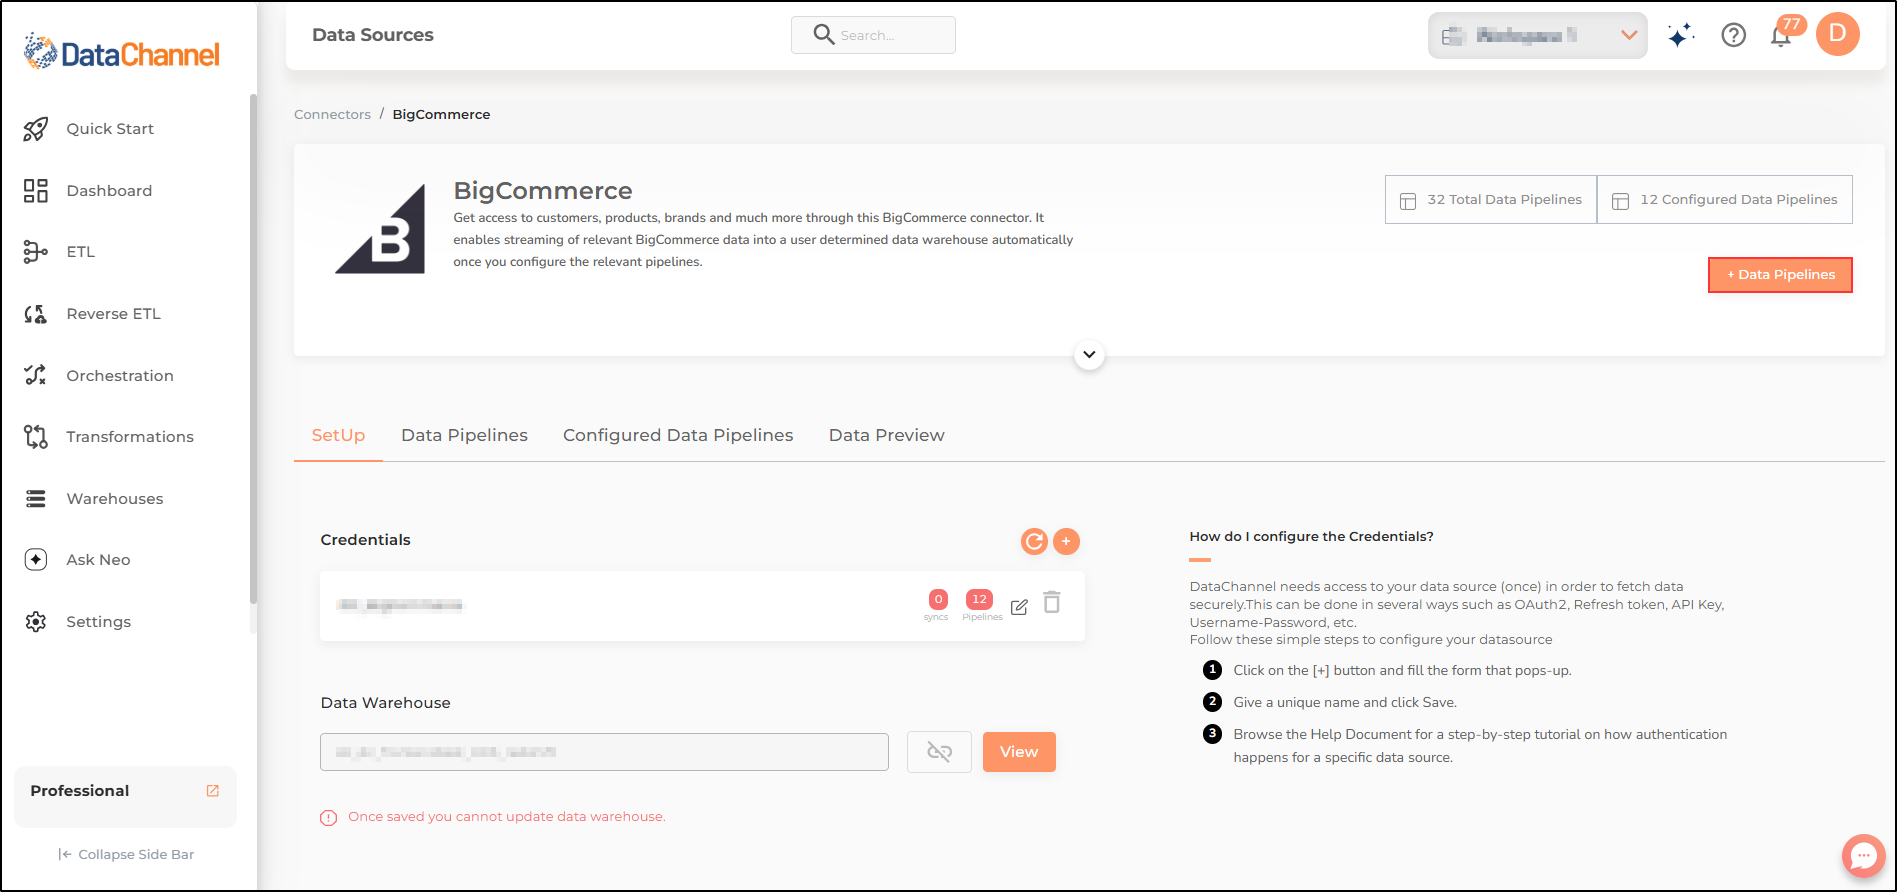Open the ETL sidebar icon
This screenshot has width=1897, height=892.
[36, 252]
